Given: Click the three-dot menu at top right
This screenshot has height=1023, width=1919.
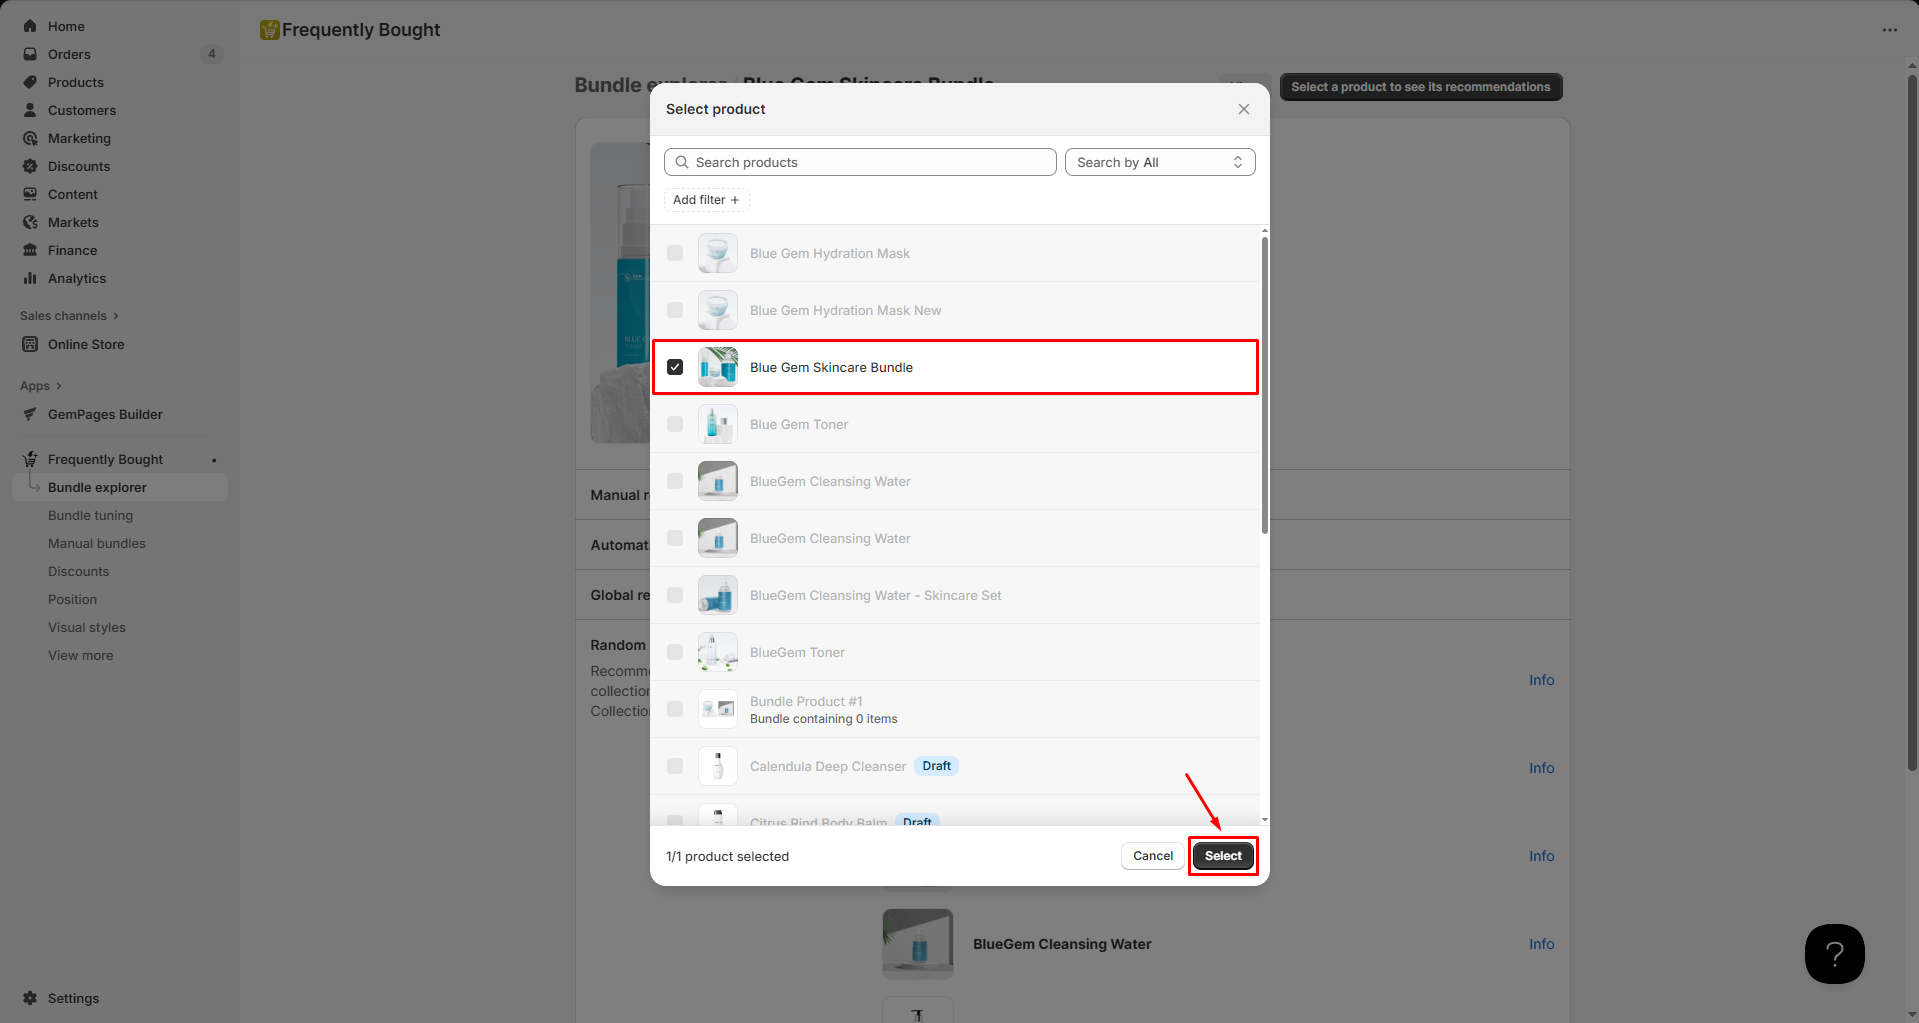Looking at the screenshot, I should coord(1889,30).
